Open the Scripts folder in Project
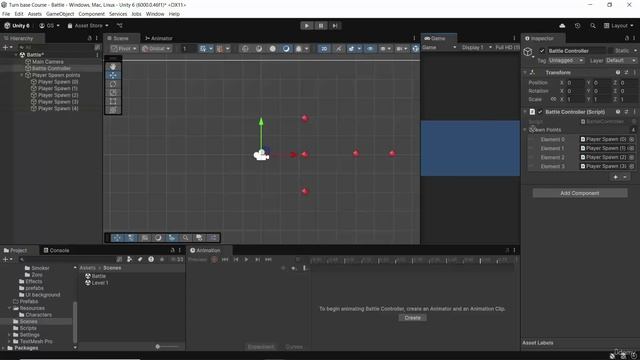The height and width of the screenshot is (360, 640). (x=24, y=328)
